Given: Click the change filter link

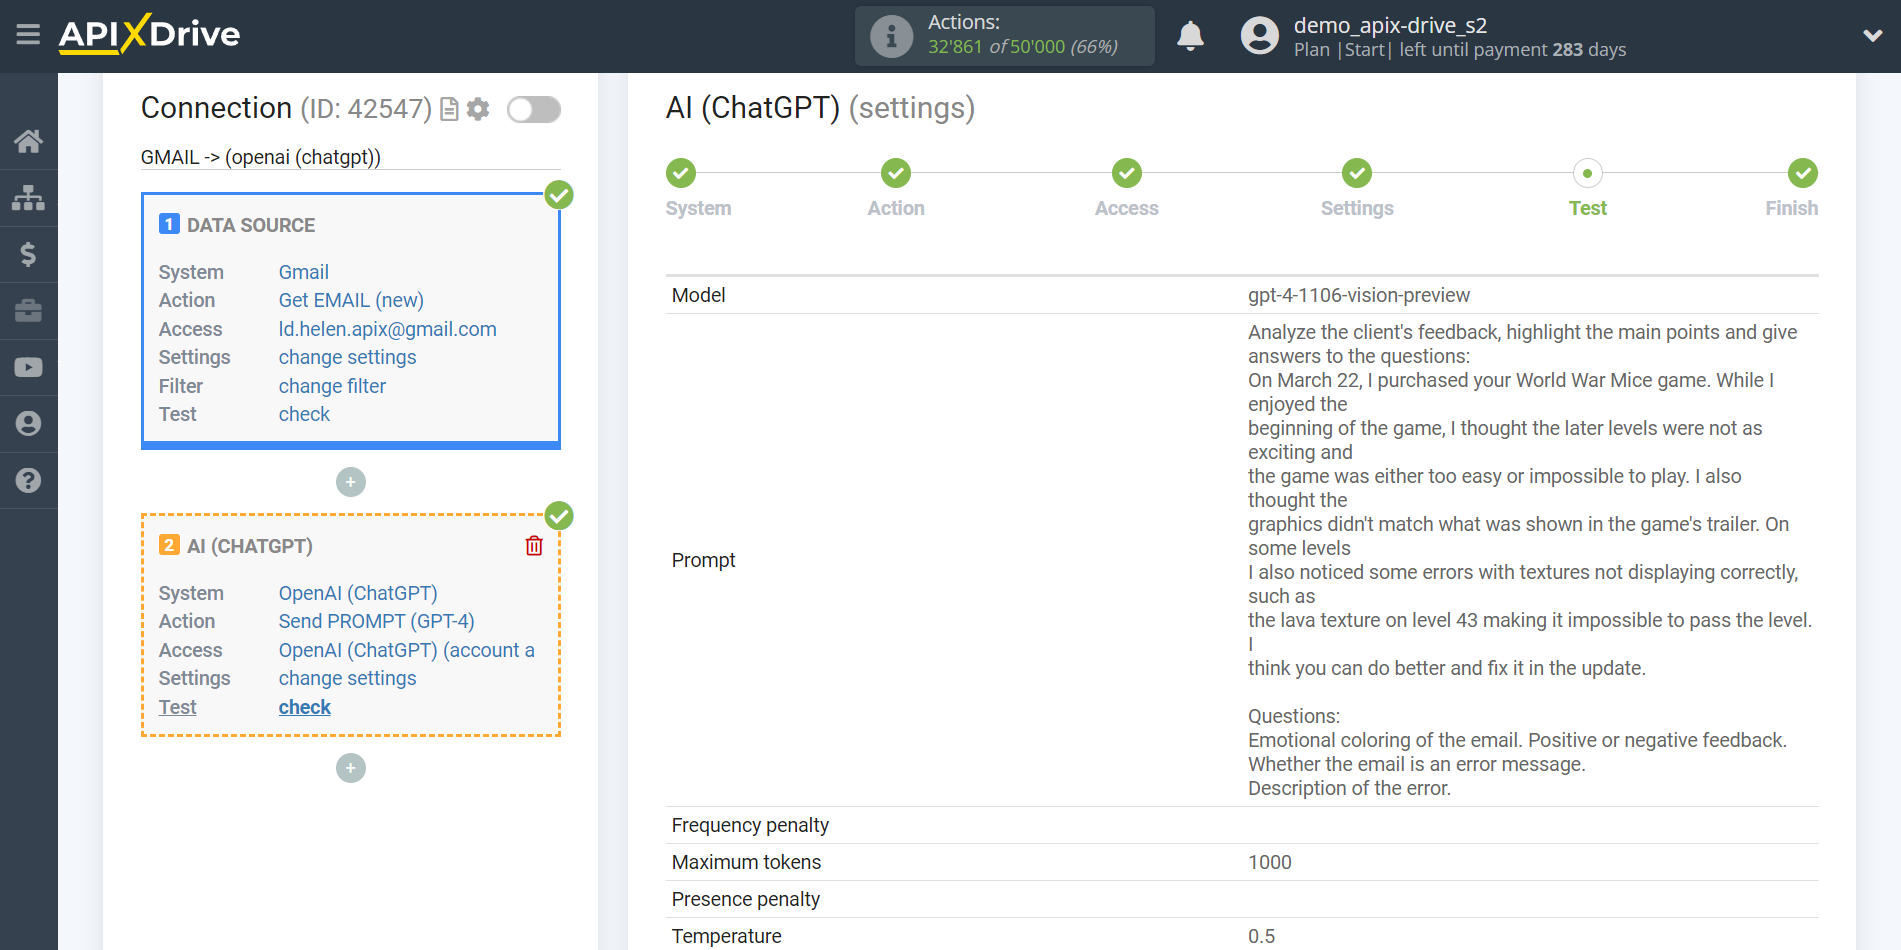Looking at the screenshot, I should 332,386.
